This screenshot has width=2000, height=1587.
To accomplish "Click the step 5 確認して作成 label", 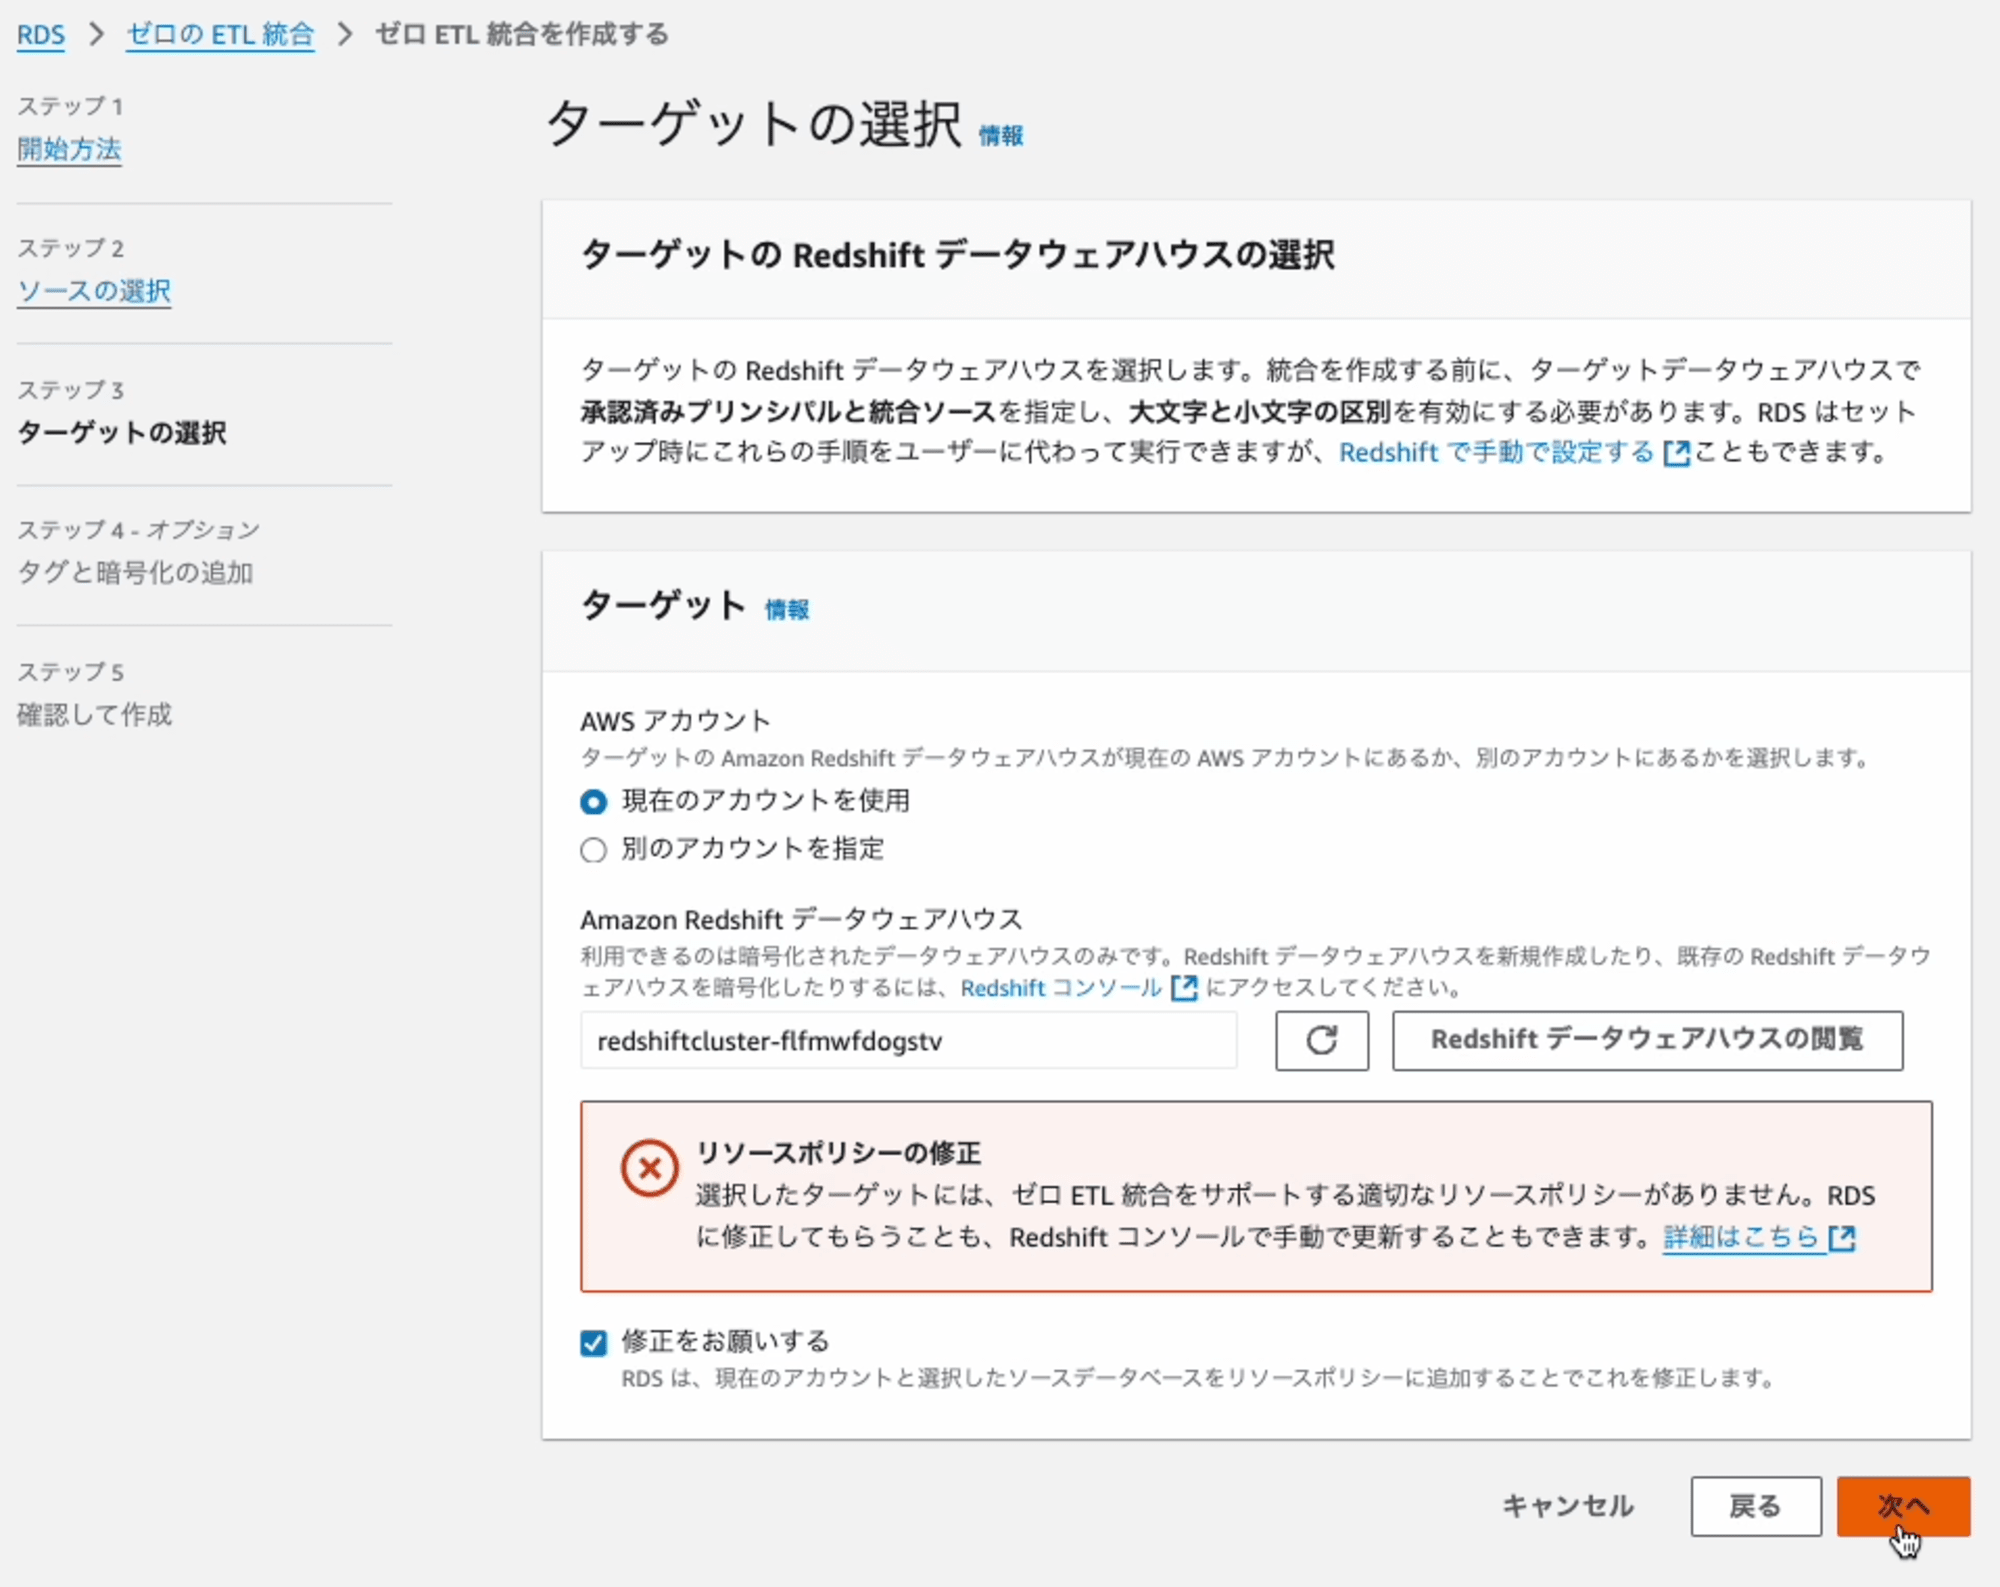I will [94, 715].
